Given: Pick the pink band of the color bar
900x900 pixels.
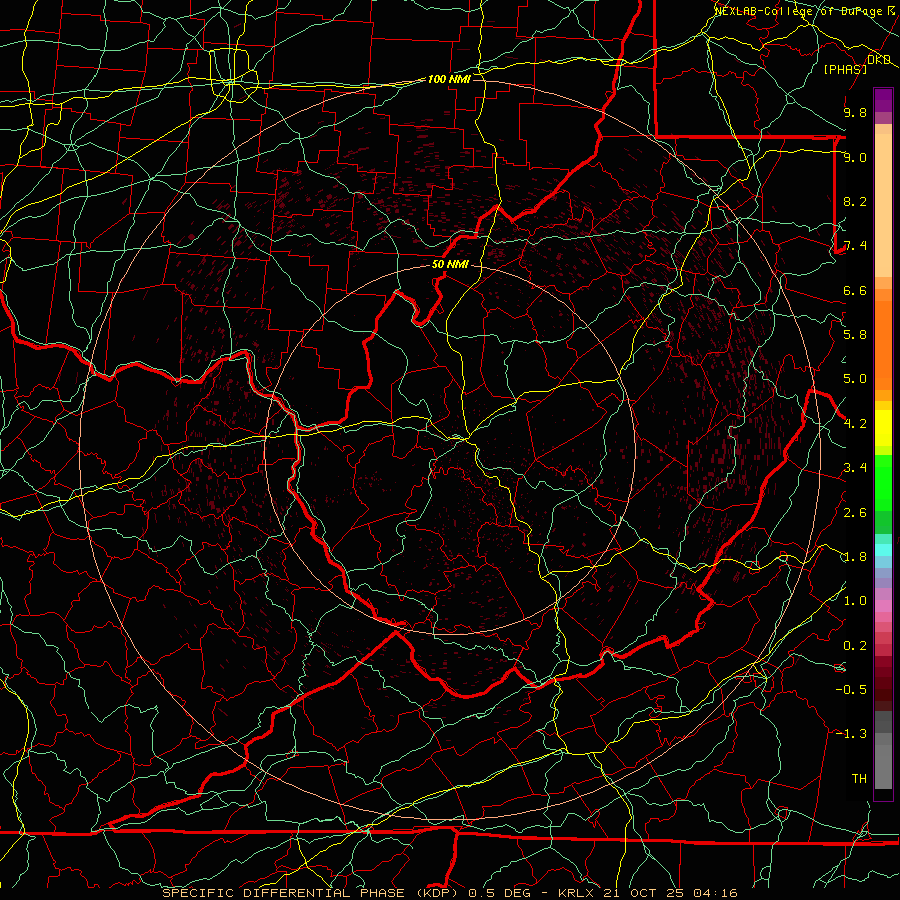Looking at the screenshot, I should pos(883,606).
